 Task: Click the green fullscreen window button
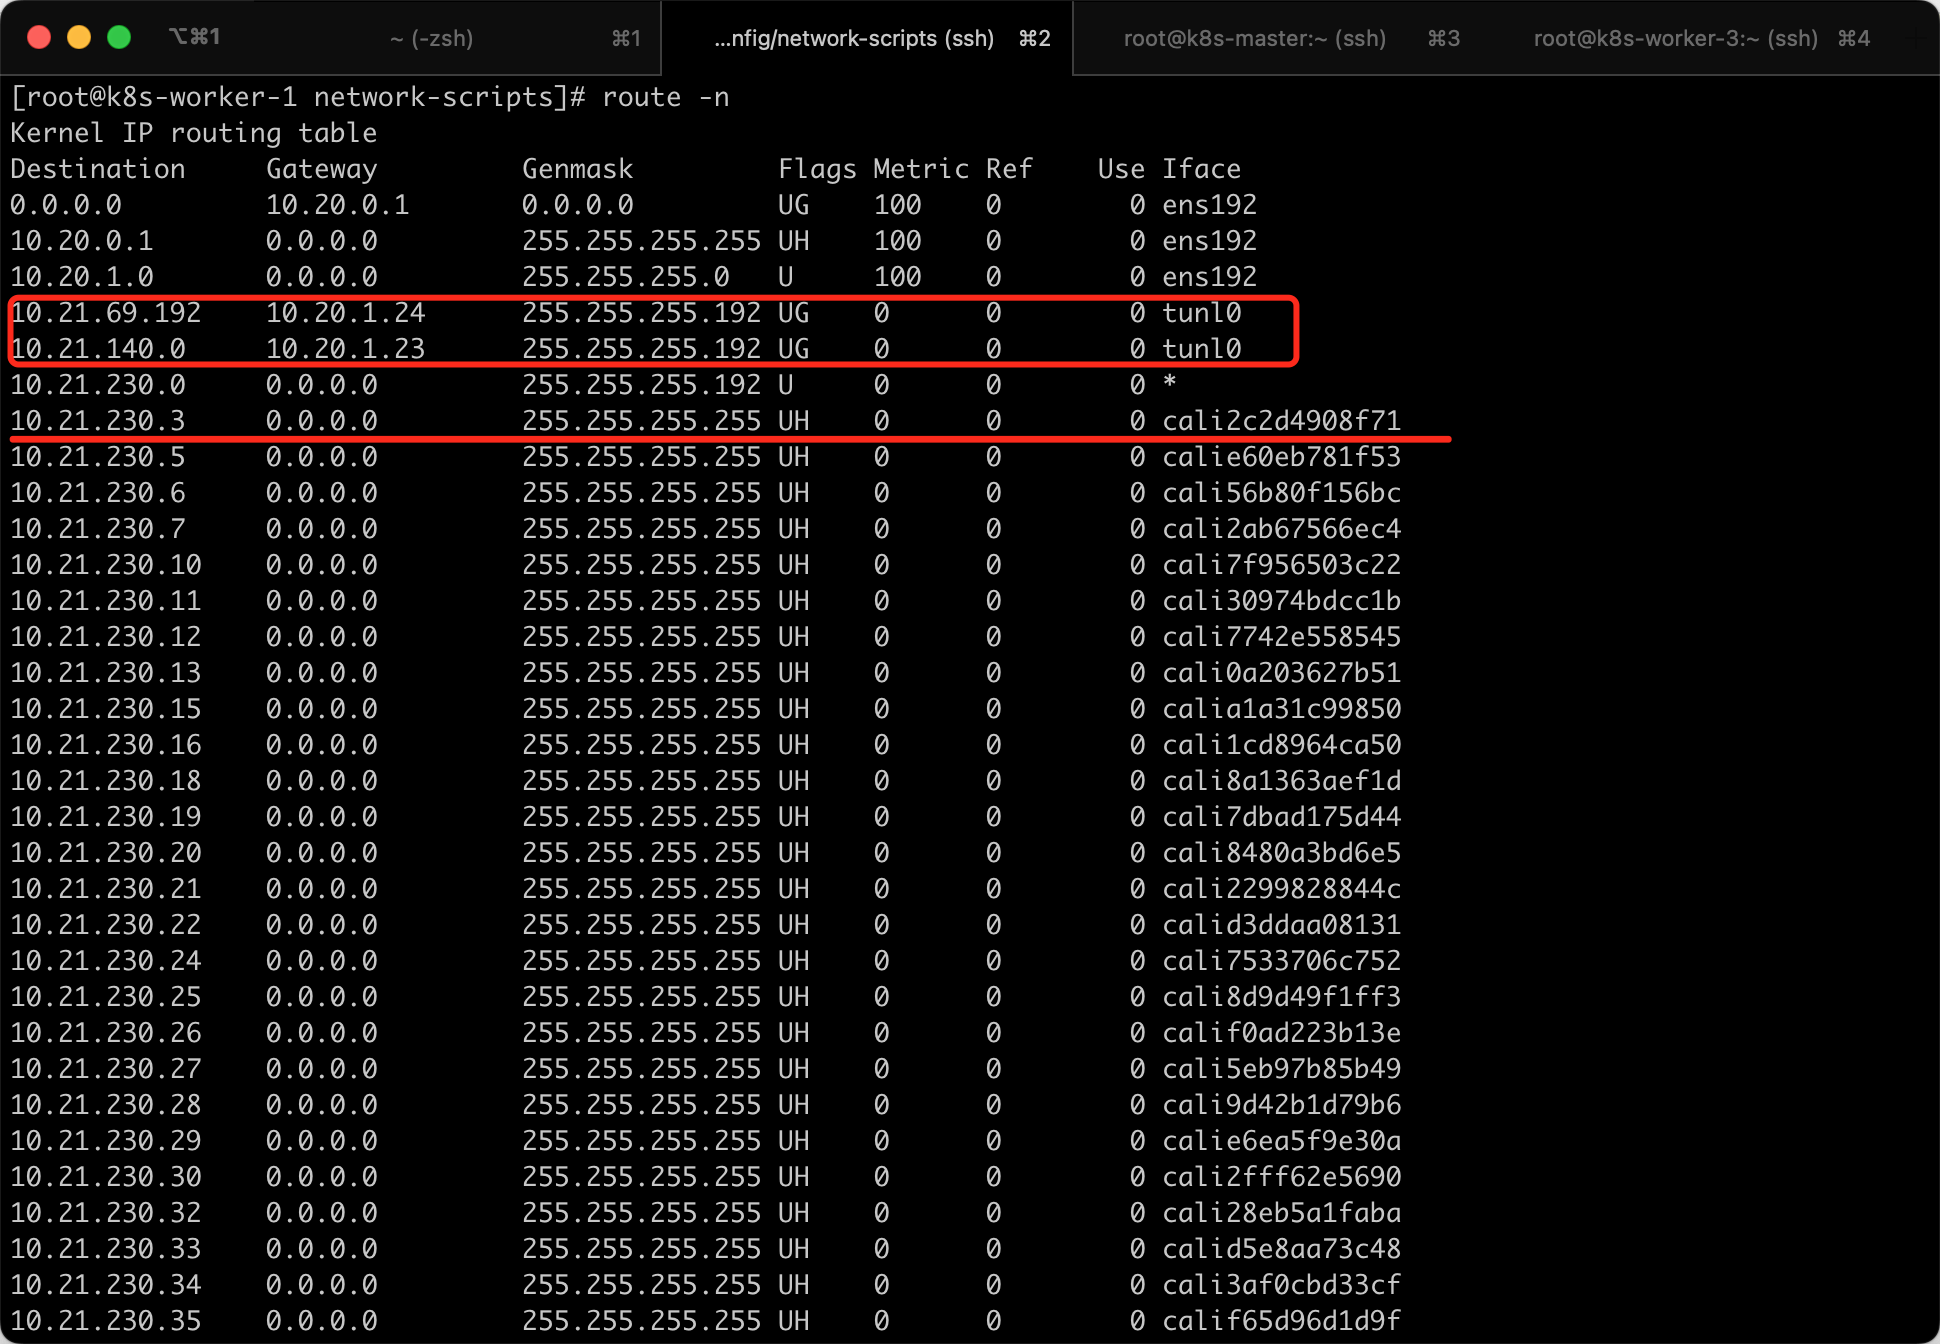119,37
